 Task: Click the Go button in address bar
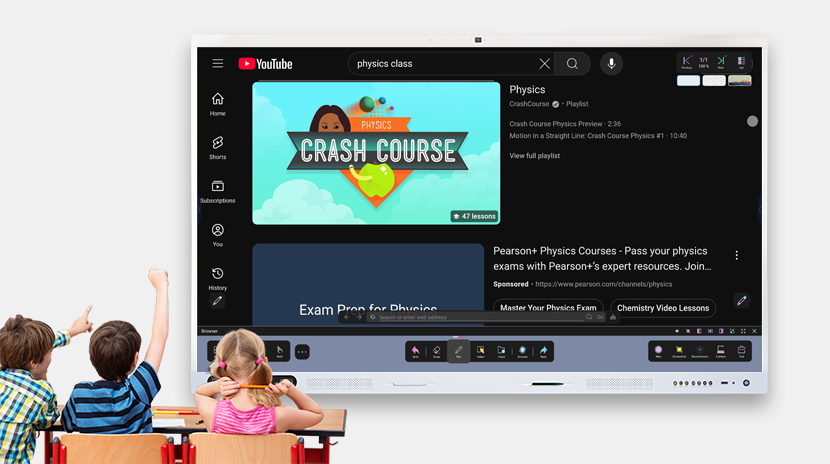[x=600, y=317]
